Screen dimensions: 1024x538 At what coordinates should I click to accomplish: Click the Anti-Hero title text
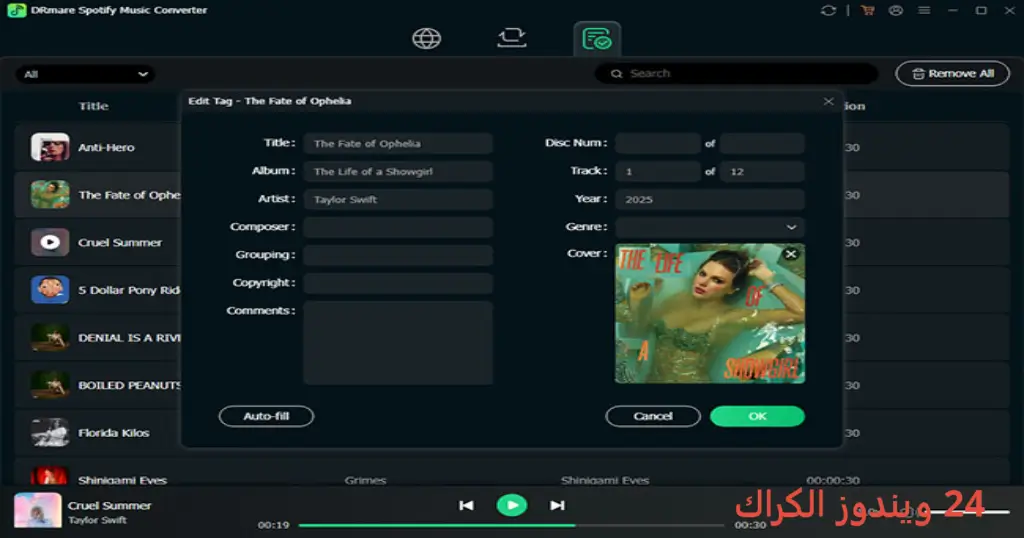106,148
